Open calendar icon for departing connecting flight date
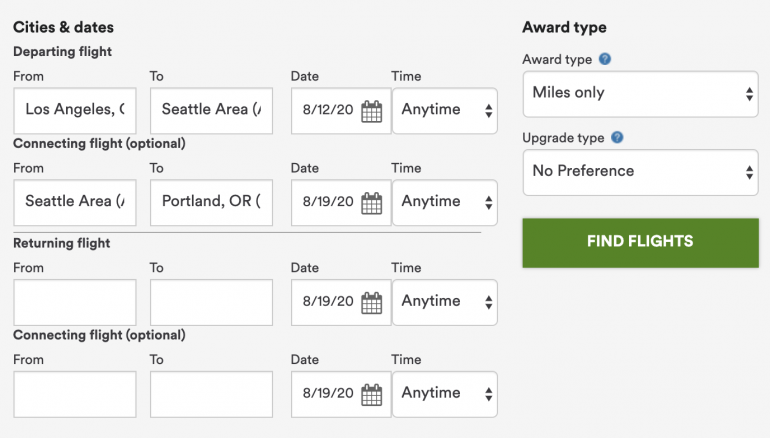The width and height of the screenshot is (770, 438). tap(371, 203)
